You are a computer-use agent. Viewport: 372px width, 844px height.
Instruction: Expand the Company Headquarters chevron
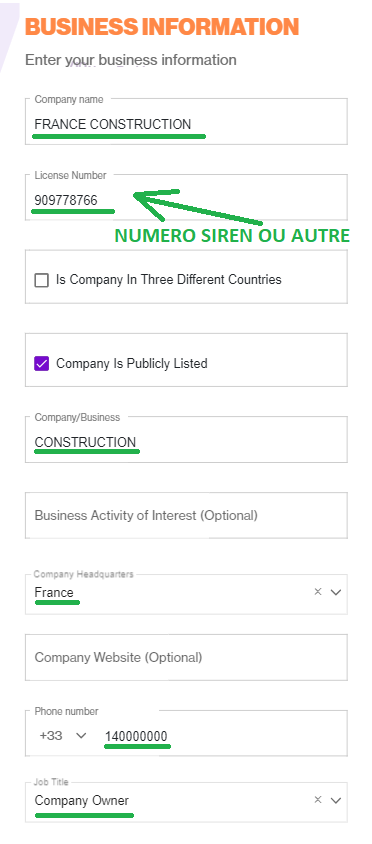[336, 592]
